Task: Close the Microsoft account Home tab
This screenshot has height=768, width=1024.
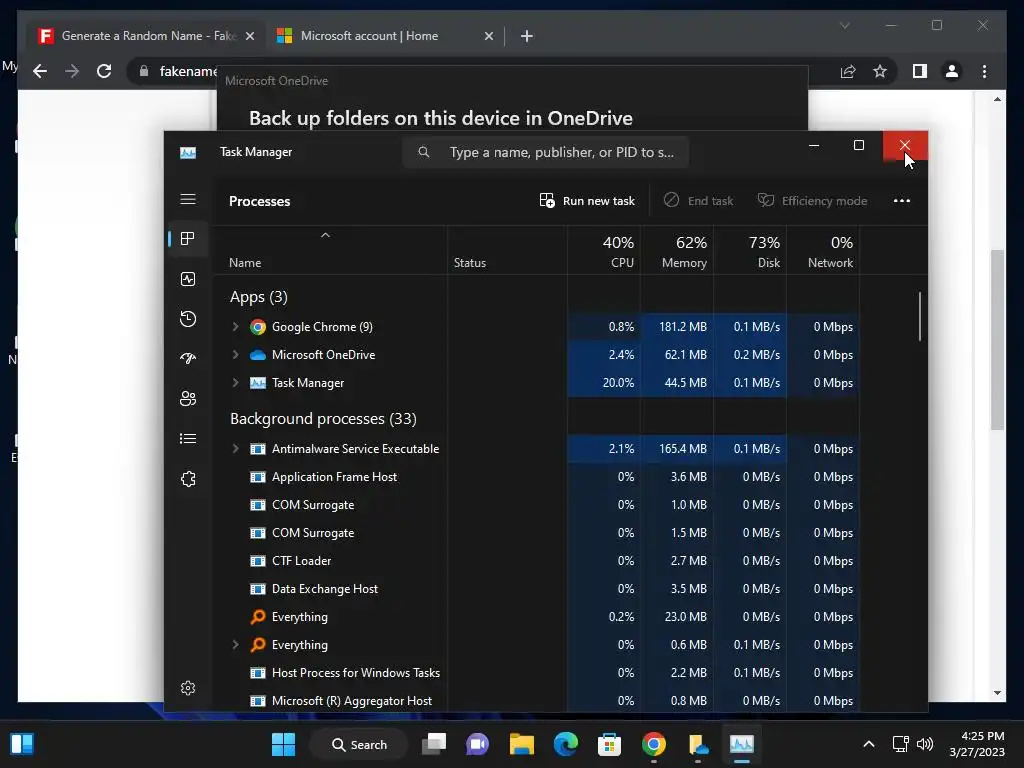Action: tap(488, 36)
